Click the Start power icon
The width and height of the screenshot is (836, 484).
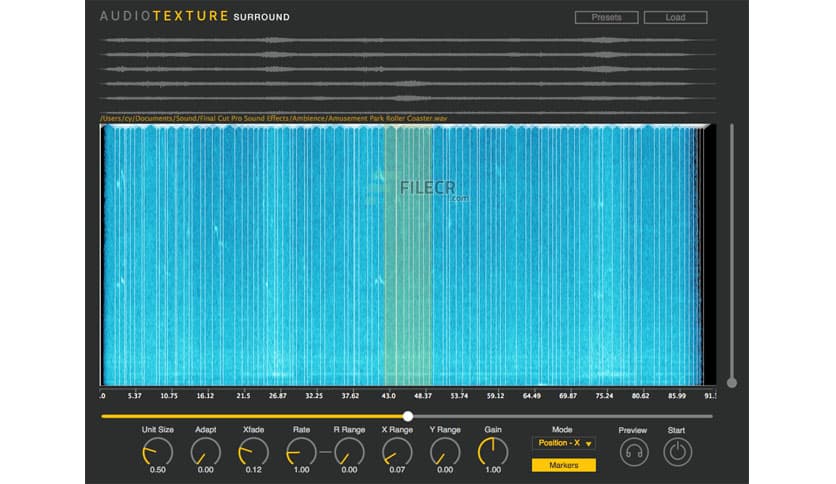coord(677,452)
